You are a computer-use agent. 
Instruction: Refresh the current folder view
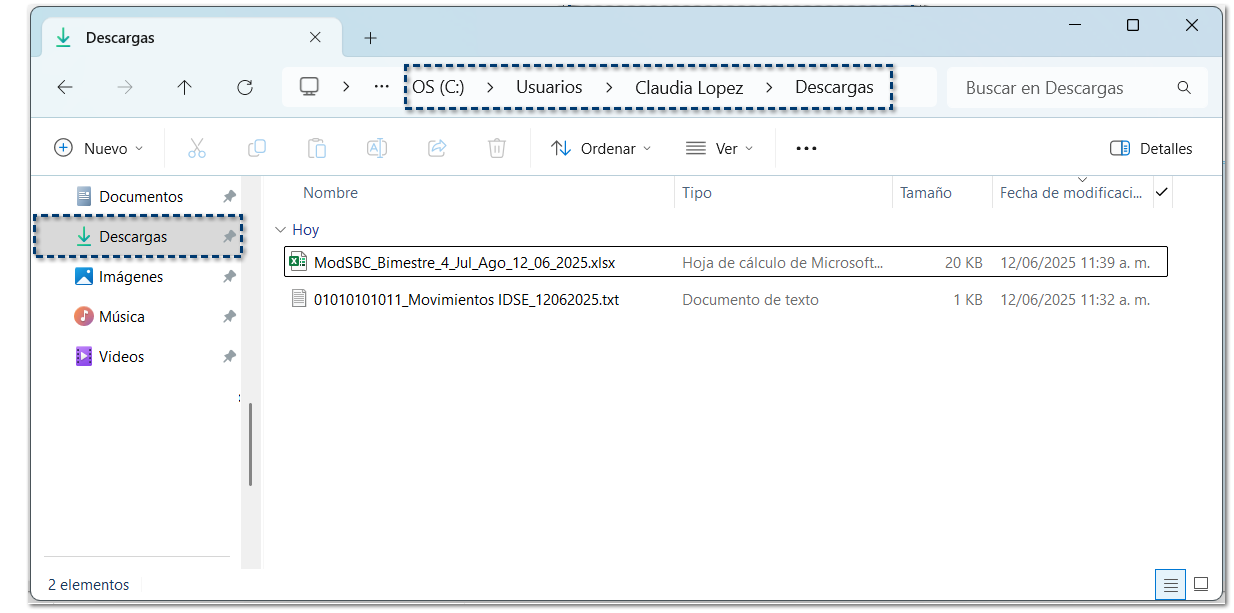[245, 88]
